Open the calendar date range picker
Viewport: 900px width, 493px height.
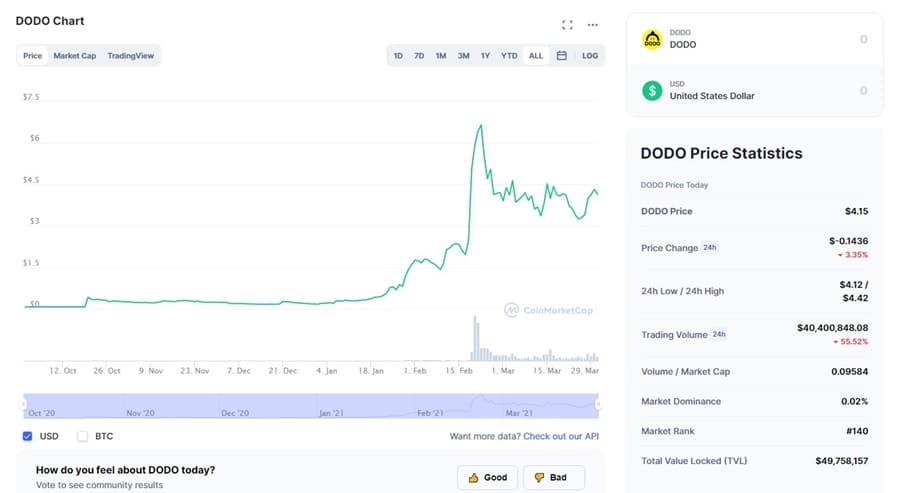point(562,56)
